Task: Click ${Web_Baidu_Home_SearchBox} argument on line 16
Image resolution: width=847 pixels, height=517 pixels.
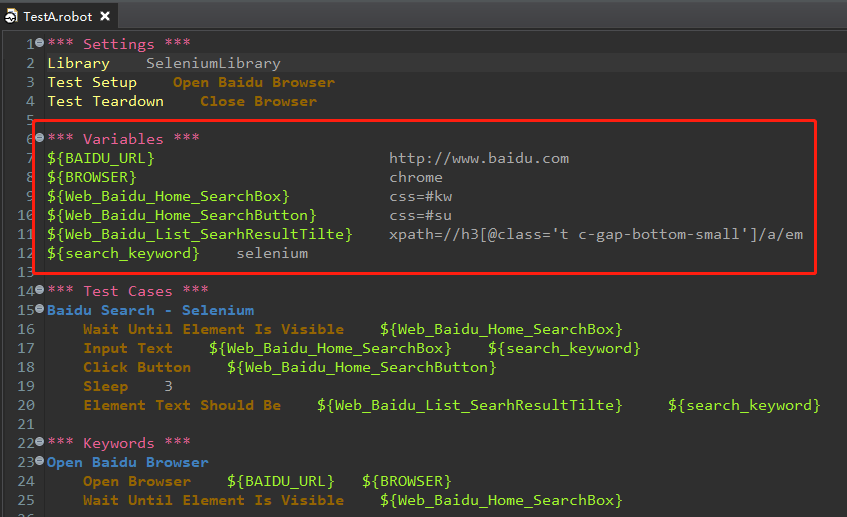Action: [x=501, y=329]
